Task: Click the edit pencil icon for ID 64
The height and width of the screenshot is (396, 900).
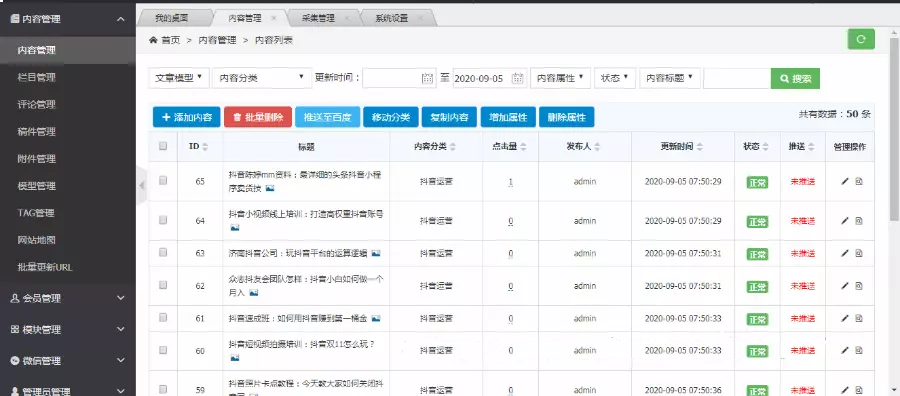Action: pyautogui.click(x=844, y=220)
